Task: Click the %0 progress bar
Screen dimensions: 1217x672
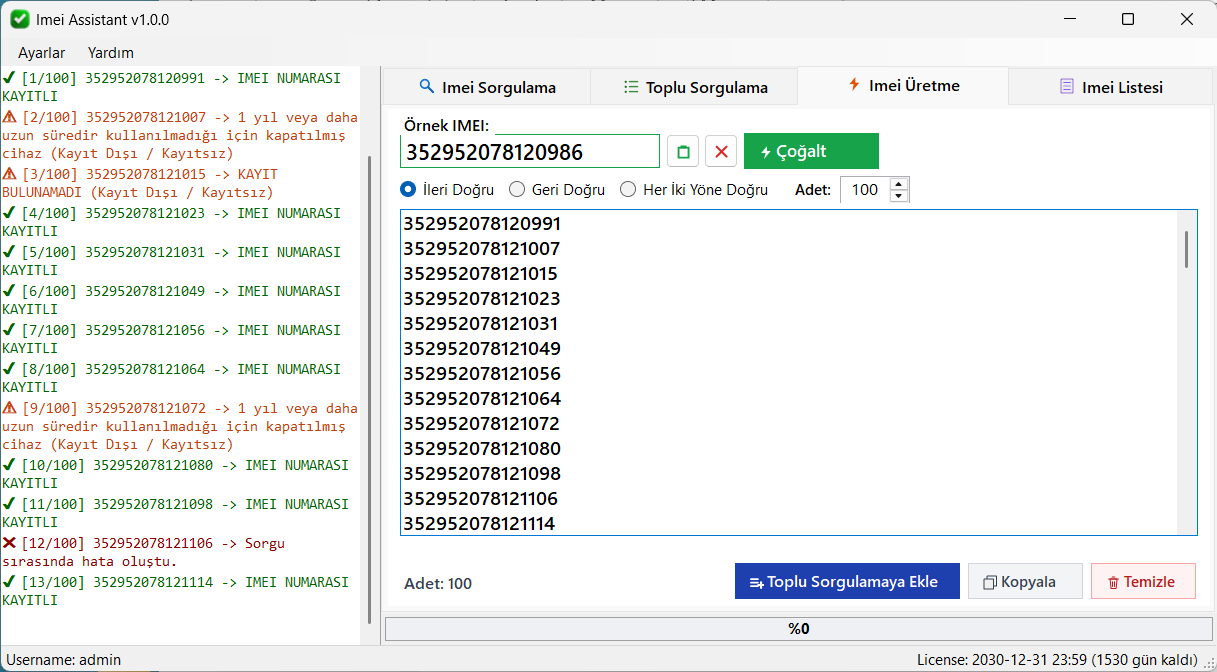Action: click(798, 629)
